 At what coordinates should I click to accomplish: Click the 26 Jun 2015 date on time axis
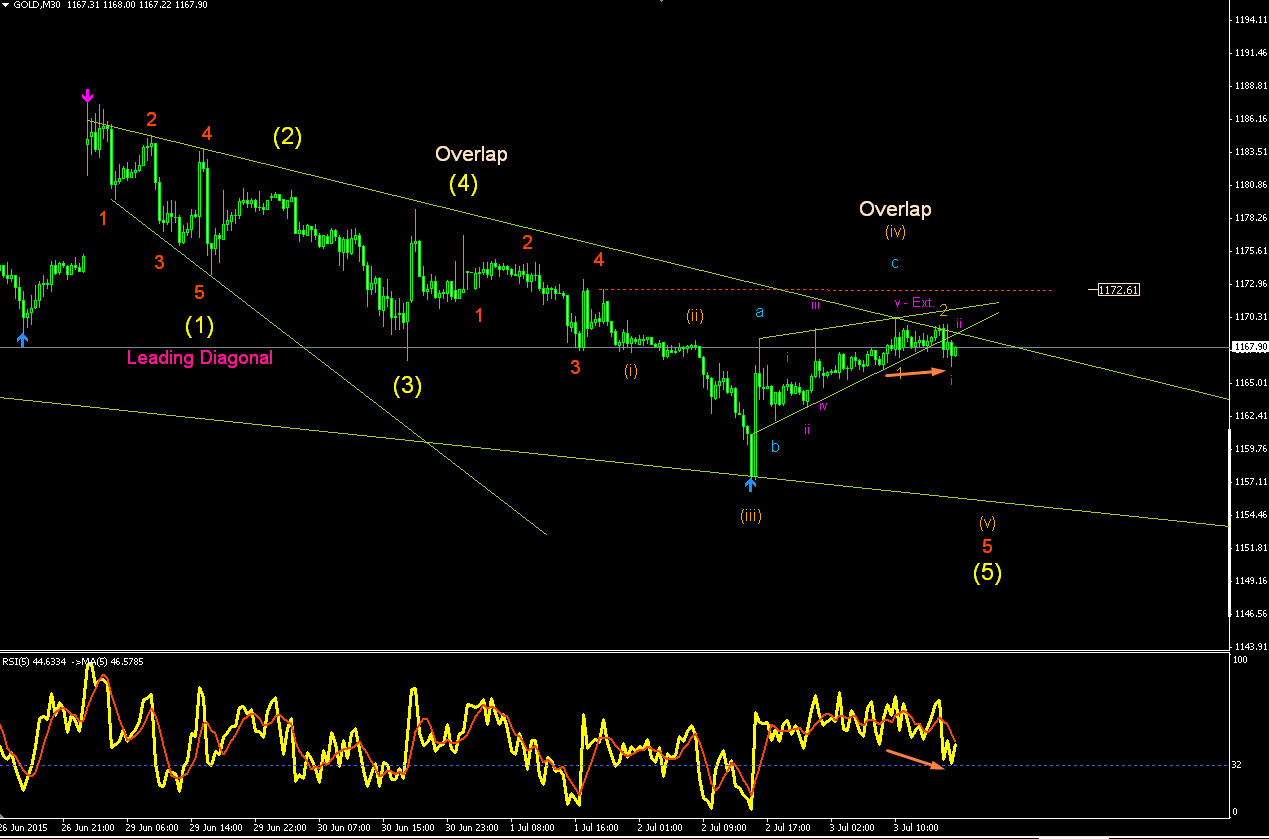tap(25, 828)
